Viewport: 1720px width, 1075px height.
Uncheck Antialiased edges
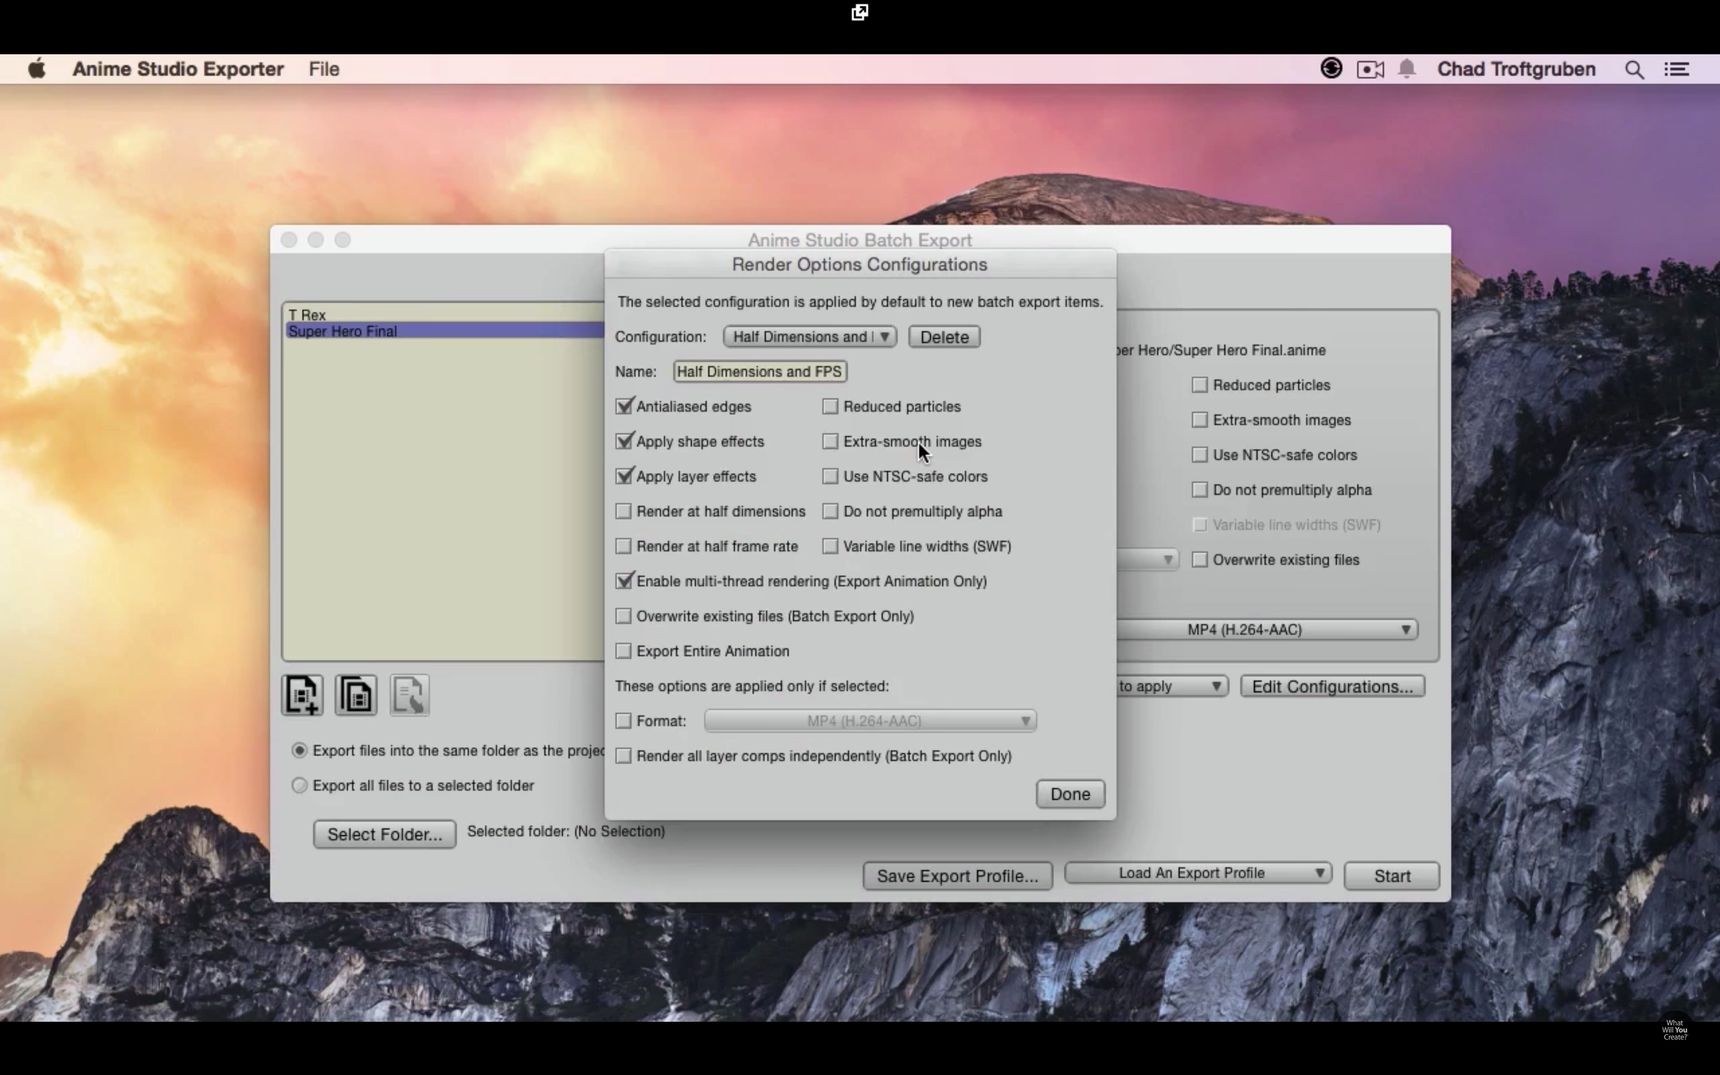(x=624, y=406)
